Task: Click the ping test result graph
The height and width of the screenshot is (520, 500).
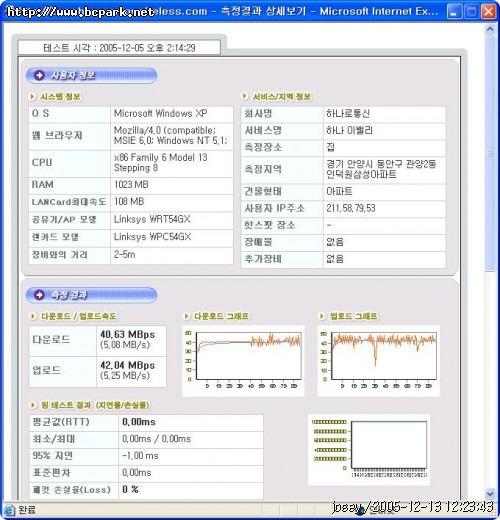Action: tap(369, 450)
